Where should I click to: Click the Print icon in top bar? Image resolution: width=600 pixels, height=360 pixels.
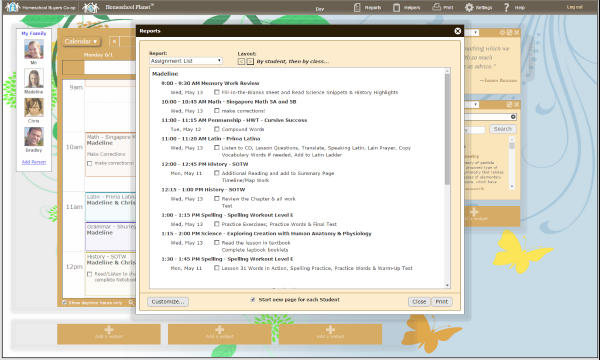436,7
